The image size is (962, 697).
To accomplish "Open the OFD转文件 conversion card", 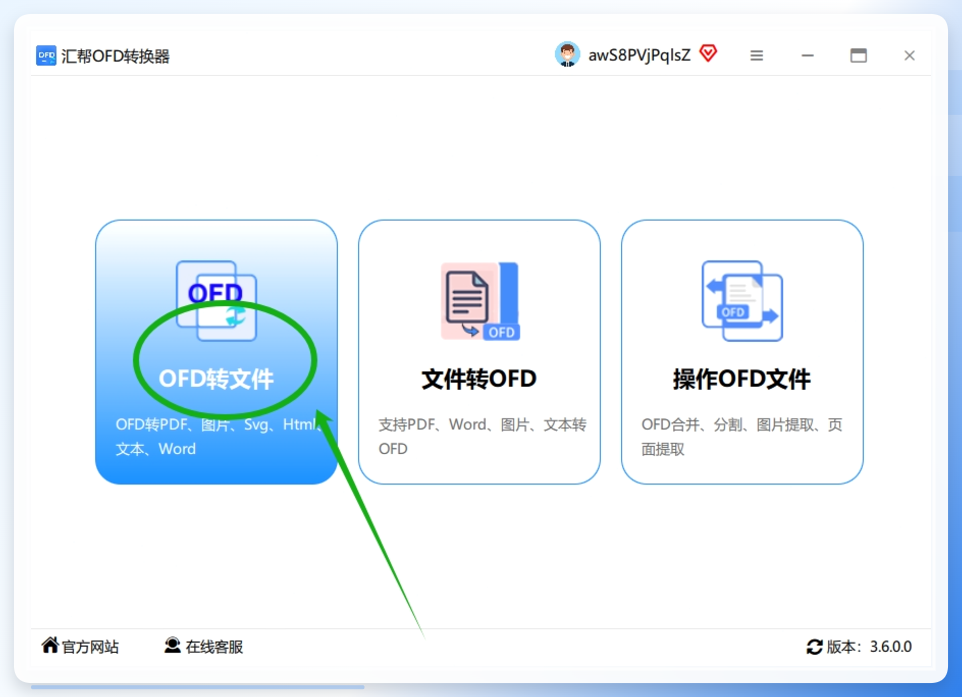I will coord(217,352).
